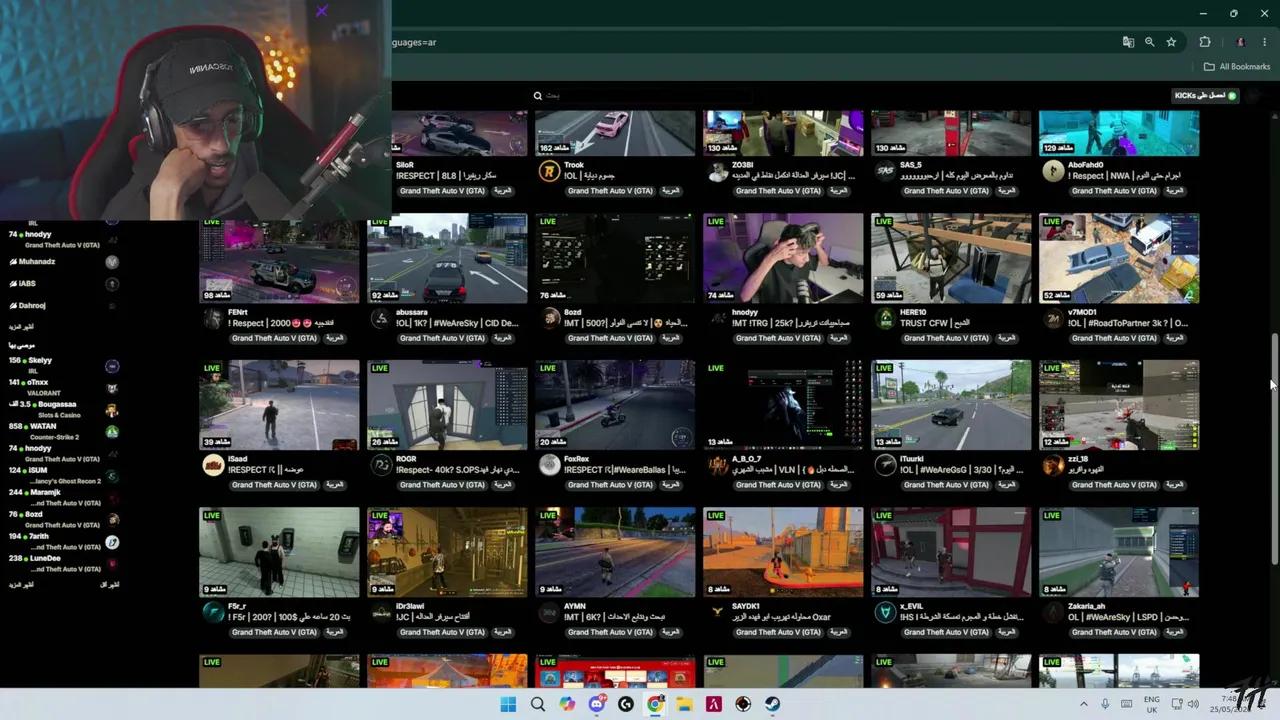Click the page vertical scrollbar thumb
The image size is (1280, 720).
[1274, 447]
